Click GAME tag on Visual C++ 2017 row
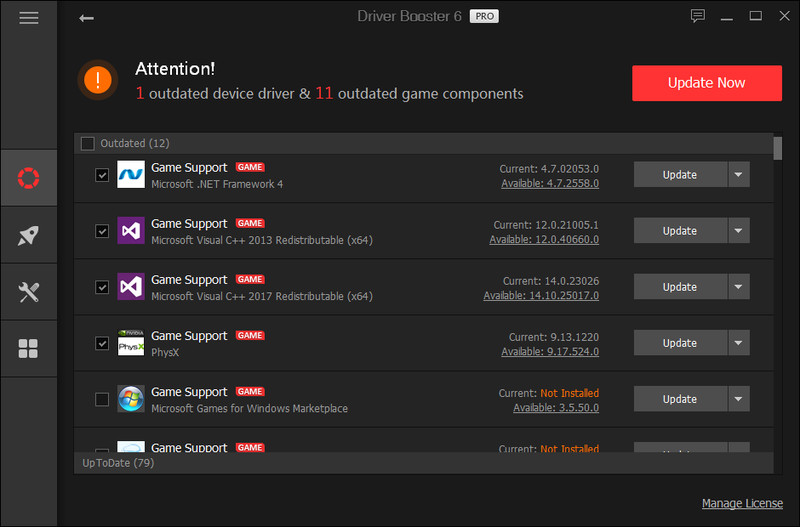The width and height of the screenshot is (800, 527). (x=250, y=280)
